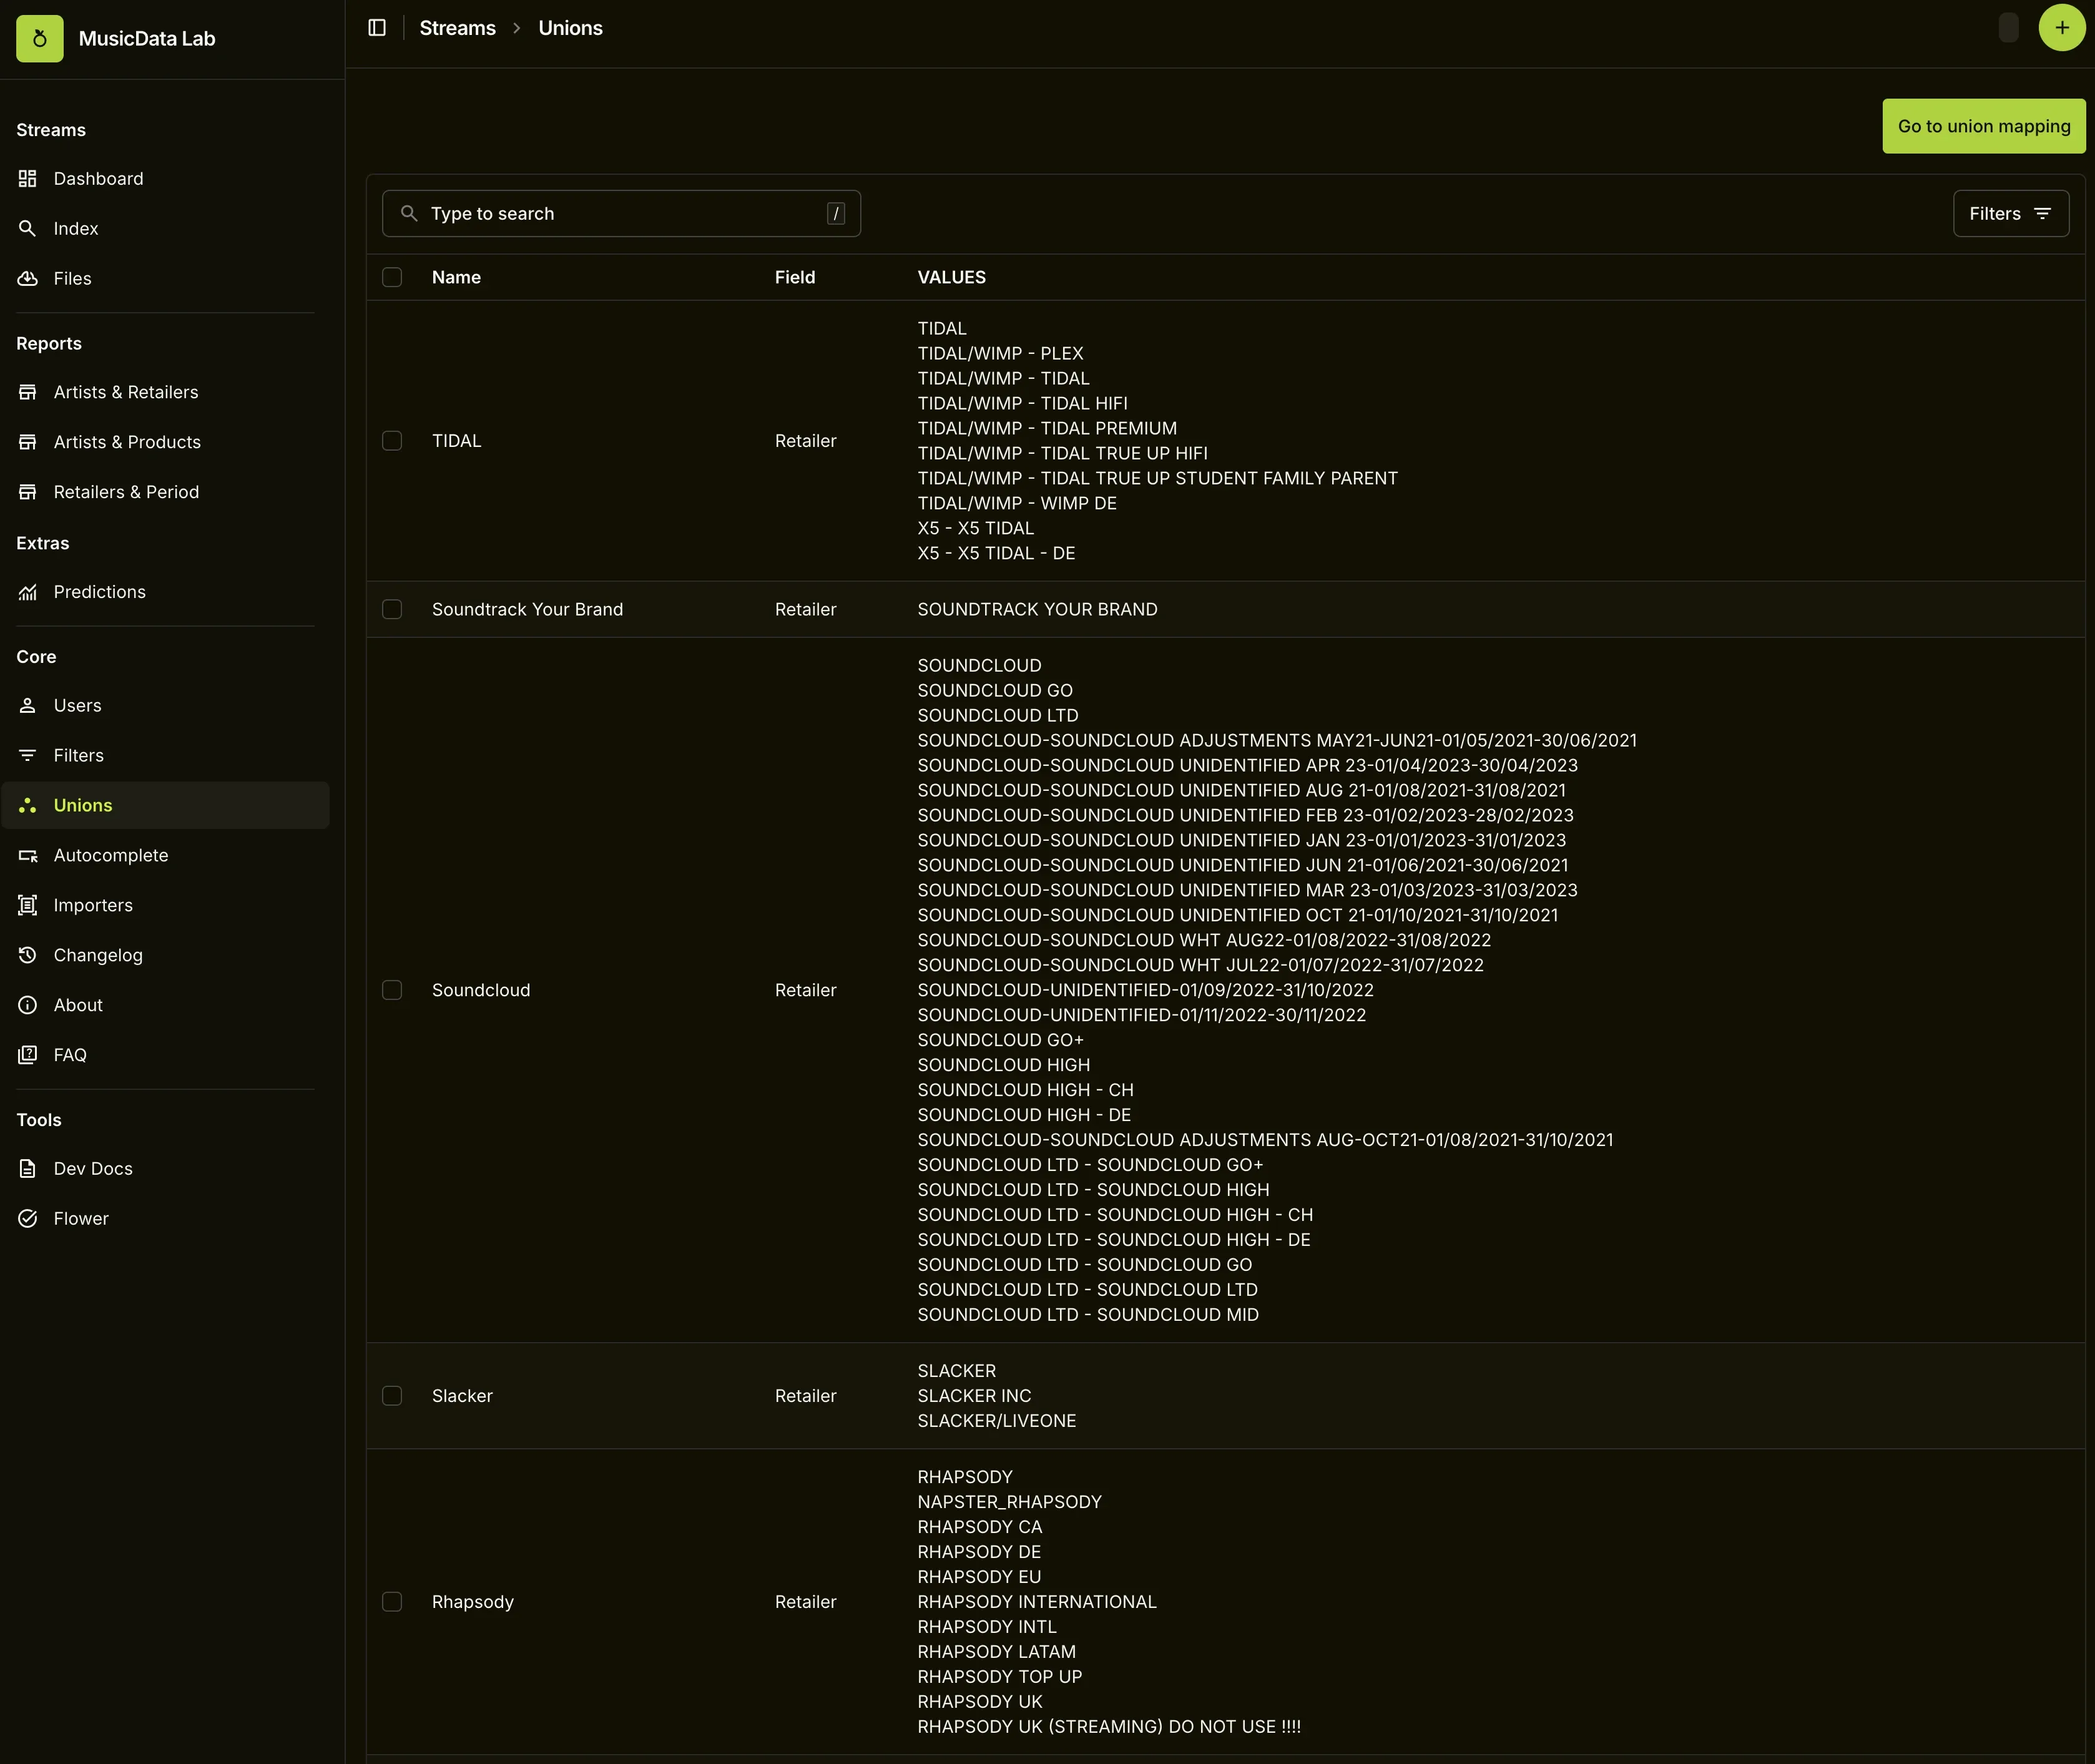
Task: Click the Changelog history icon
Action: click(28, 956)
